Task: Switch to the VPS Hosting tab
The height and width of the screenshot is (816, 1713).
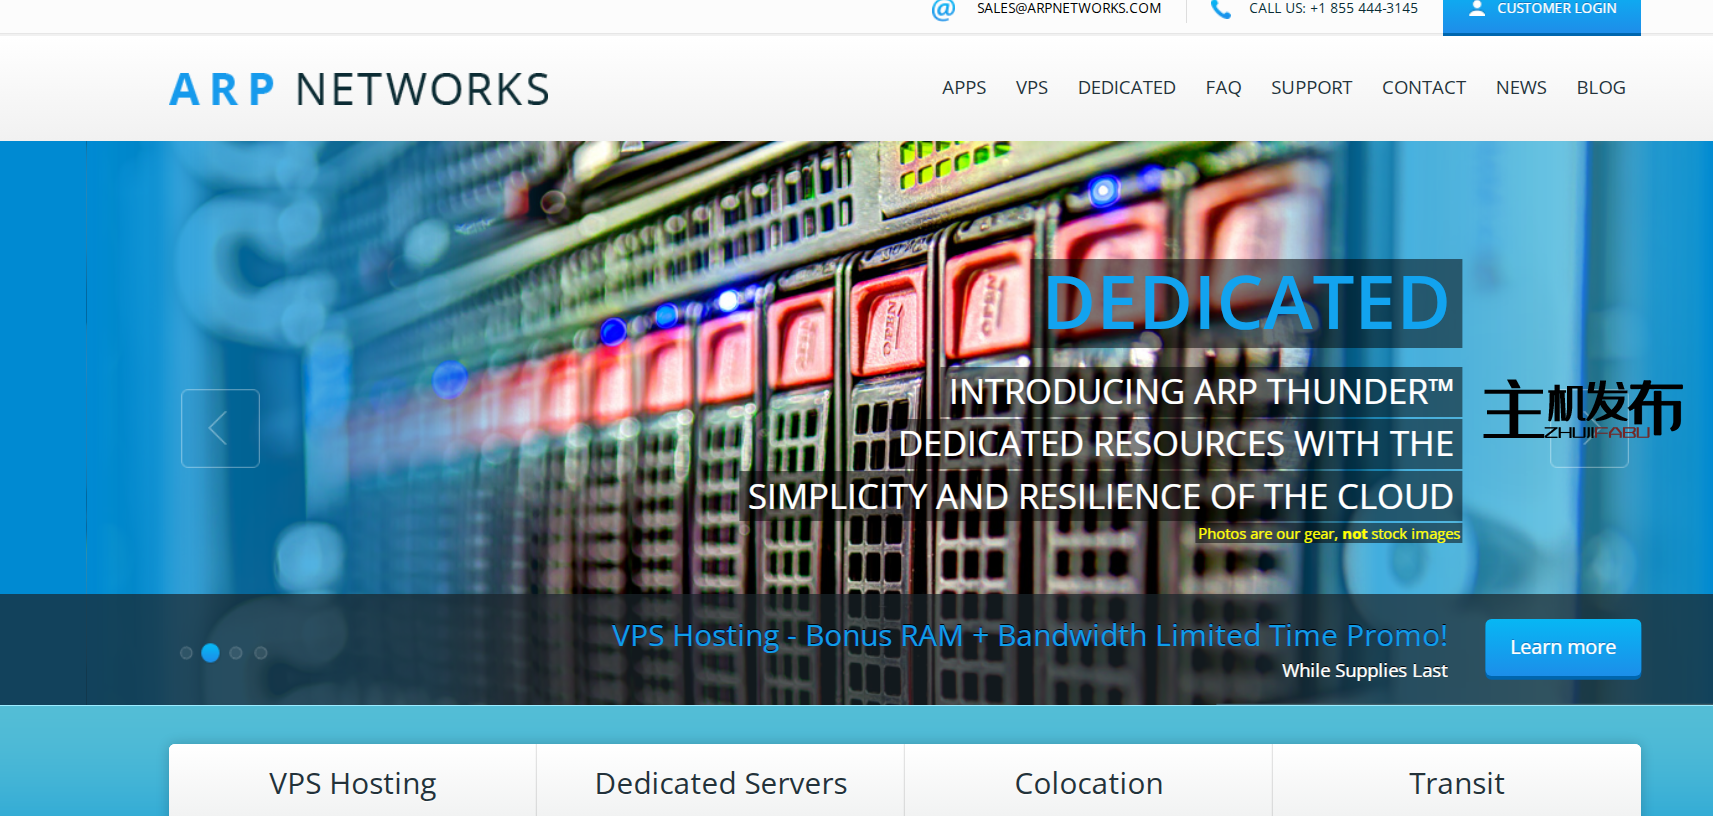Action: pyautogui.click(x=353, y=783)
